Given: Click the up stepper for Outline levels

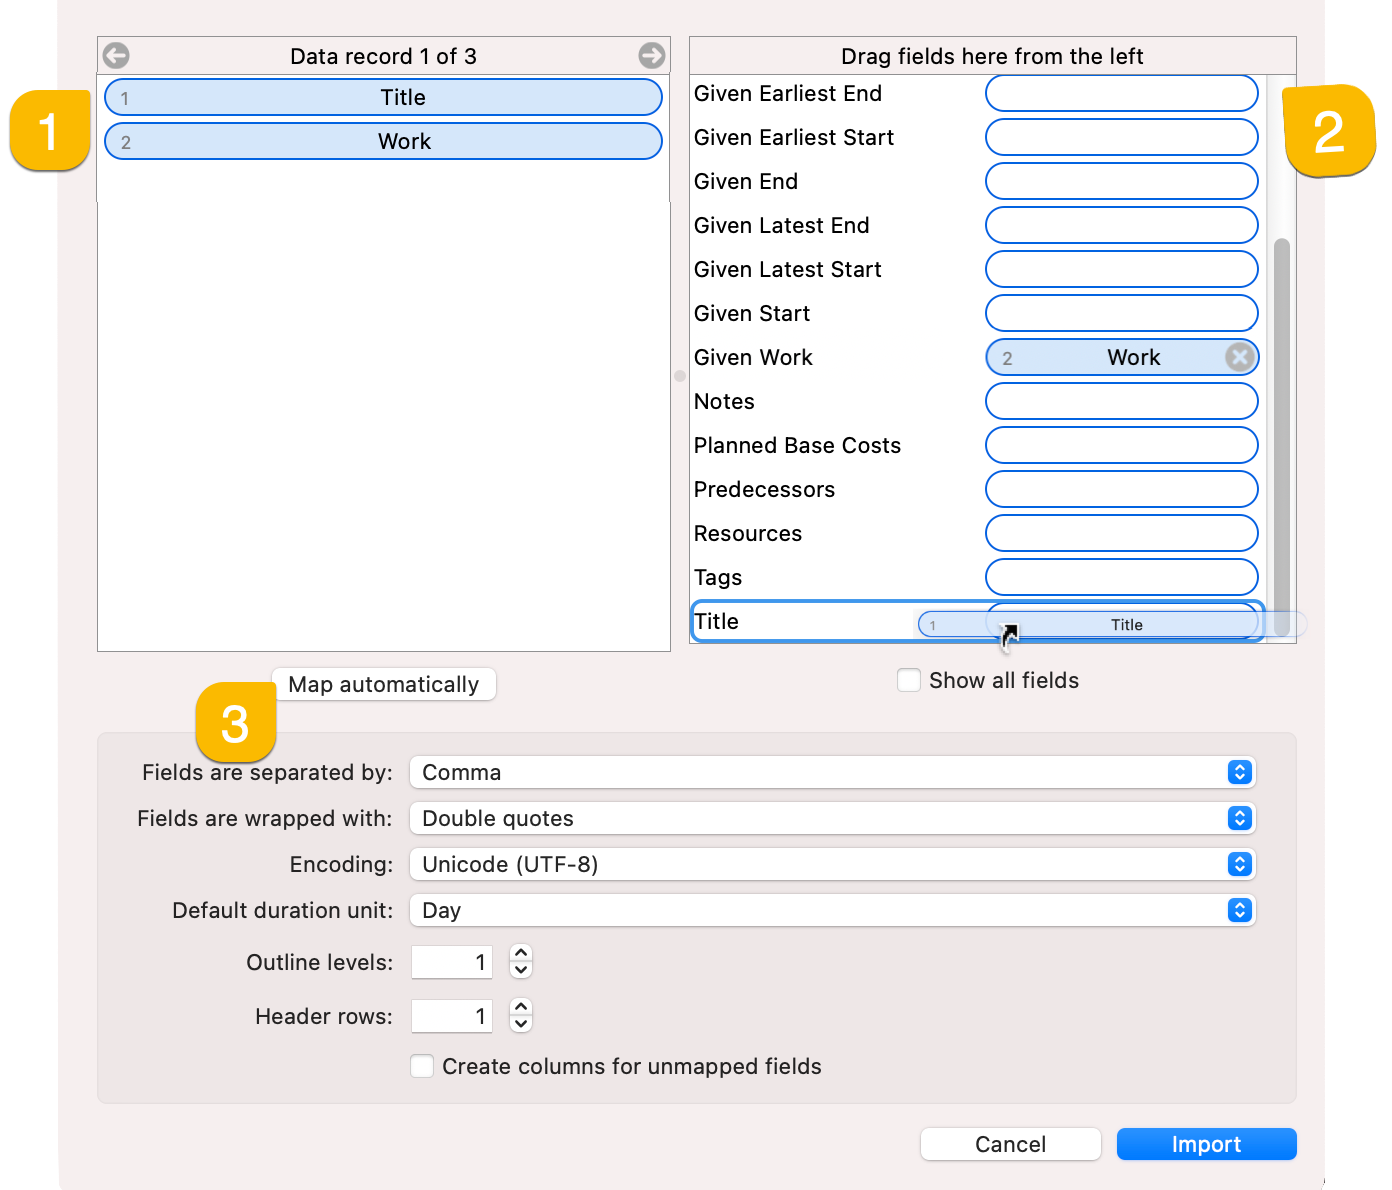Looking at the screenshot, I should 521,954.
